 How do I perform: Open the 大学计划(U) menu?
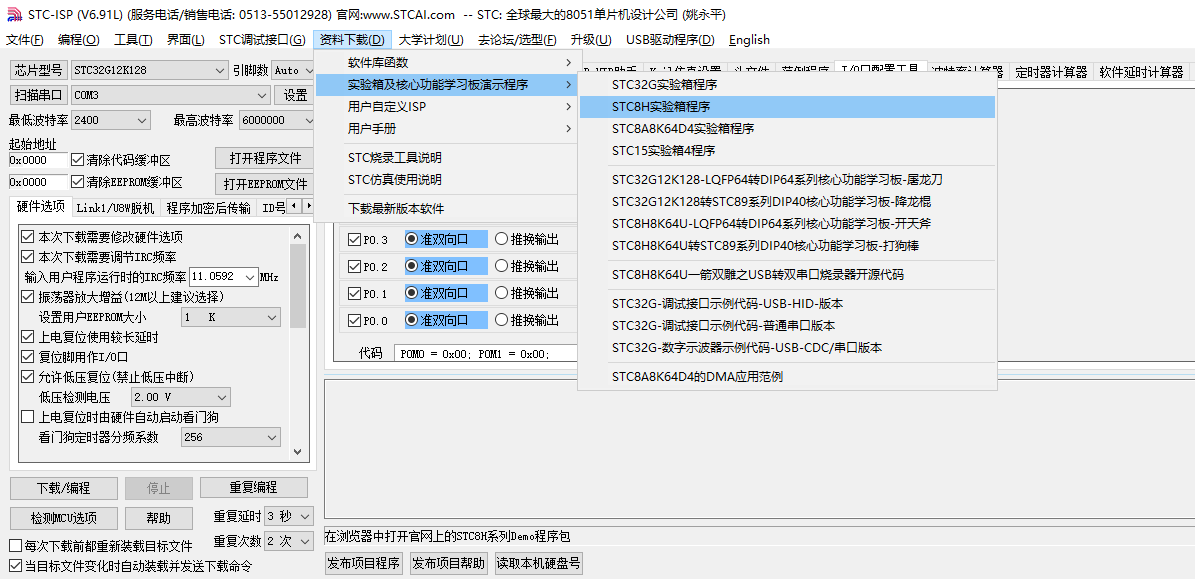(431, 40)
